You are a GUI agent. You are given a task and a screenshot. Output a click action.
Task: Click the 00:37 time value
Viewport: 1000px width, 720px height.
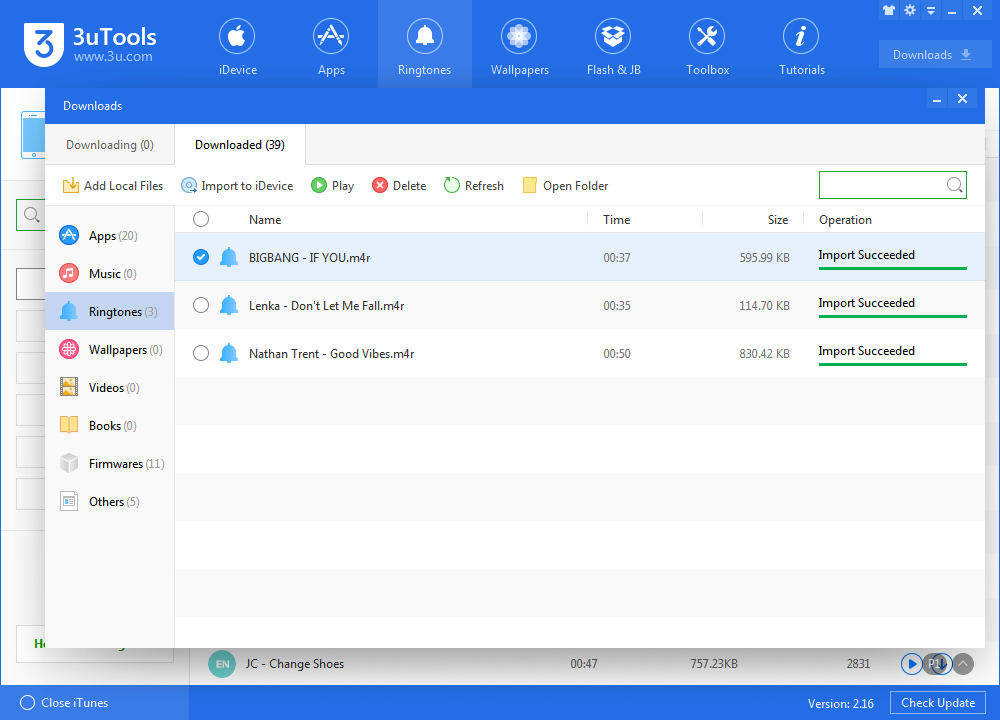617,258
